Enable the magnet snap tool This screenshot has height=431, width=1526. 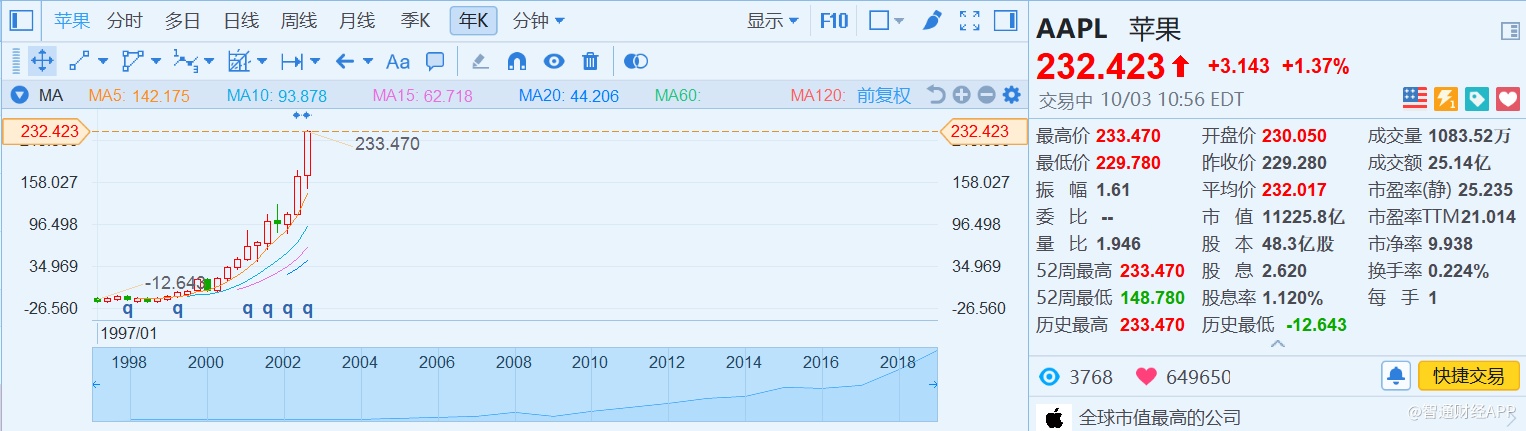(517, 61)
